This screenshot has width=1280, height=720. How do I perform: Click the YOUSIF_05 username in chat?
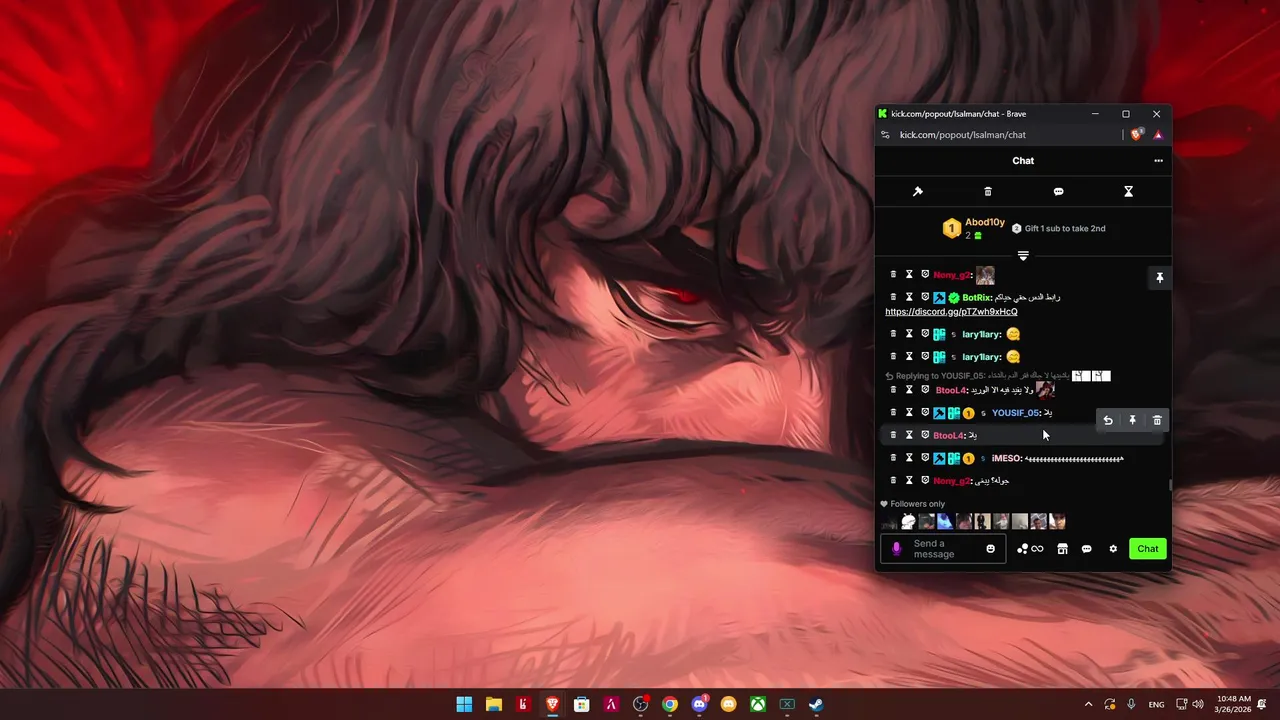[1015, 413]
